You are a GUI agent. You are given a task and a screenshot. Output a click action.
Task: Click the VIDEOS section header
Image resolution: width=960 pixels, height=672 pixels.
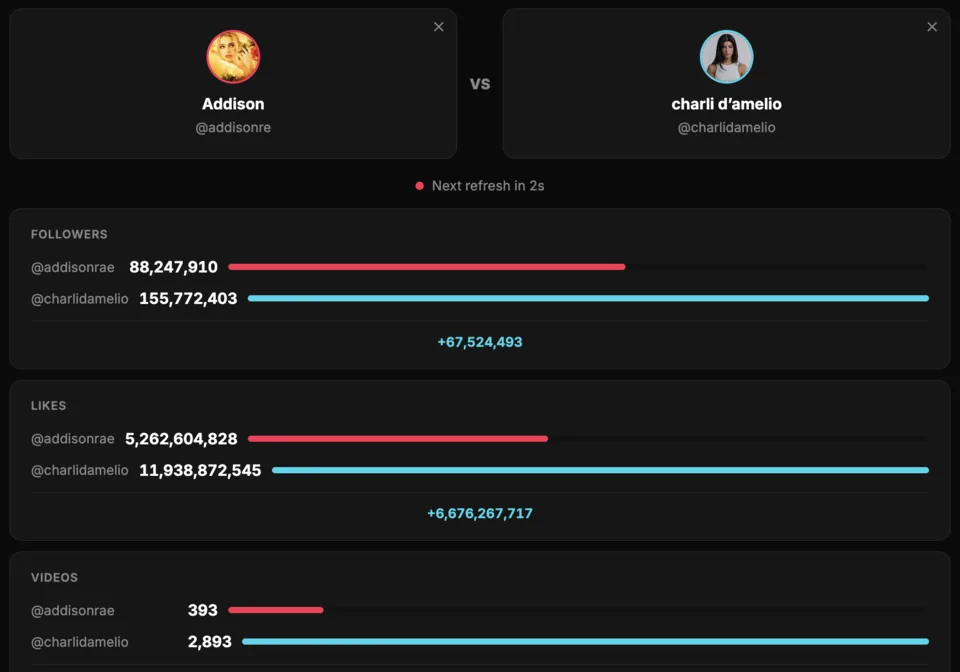coord(55,577)
